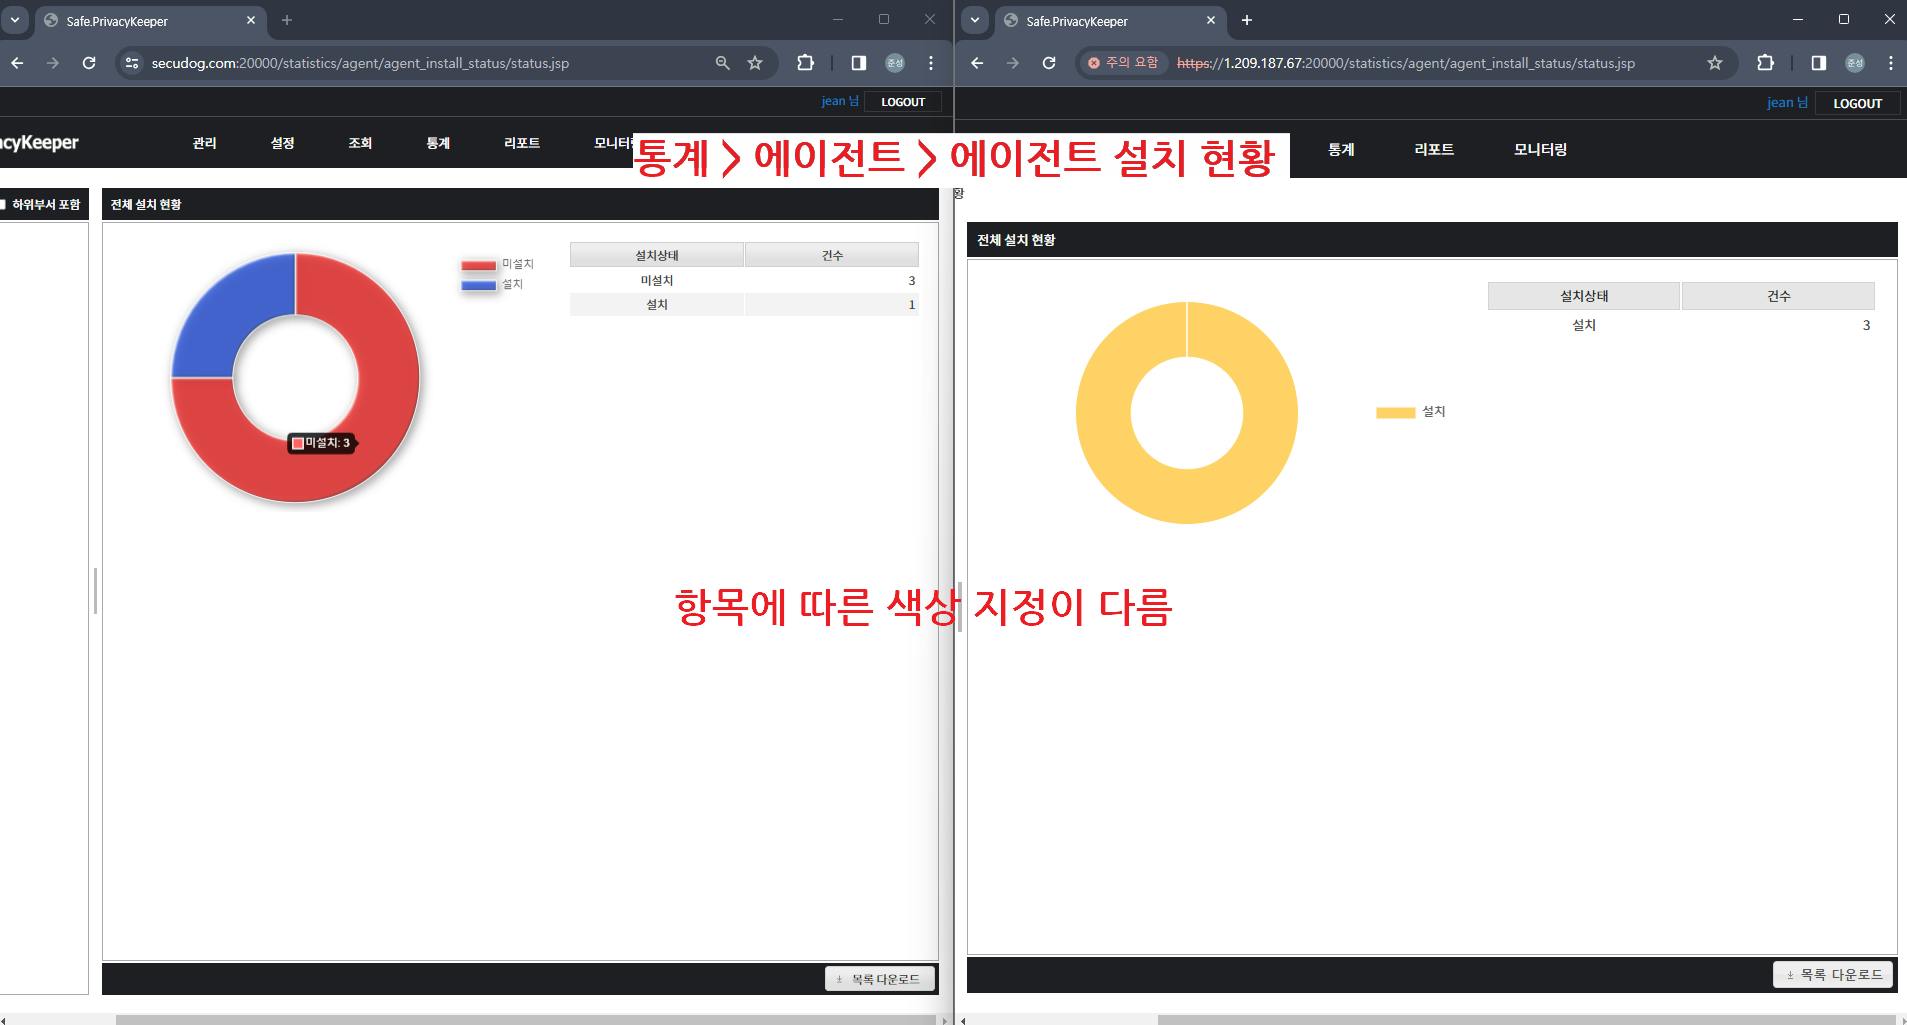Open the 리포트 menu in left window
Viewport: 1907px width, 1025px height.
(x=522, y=143)
